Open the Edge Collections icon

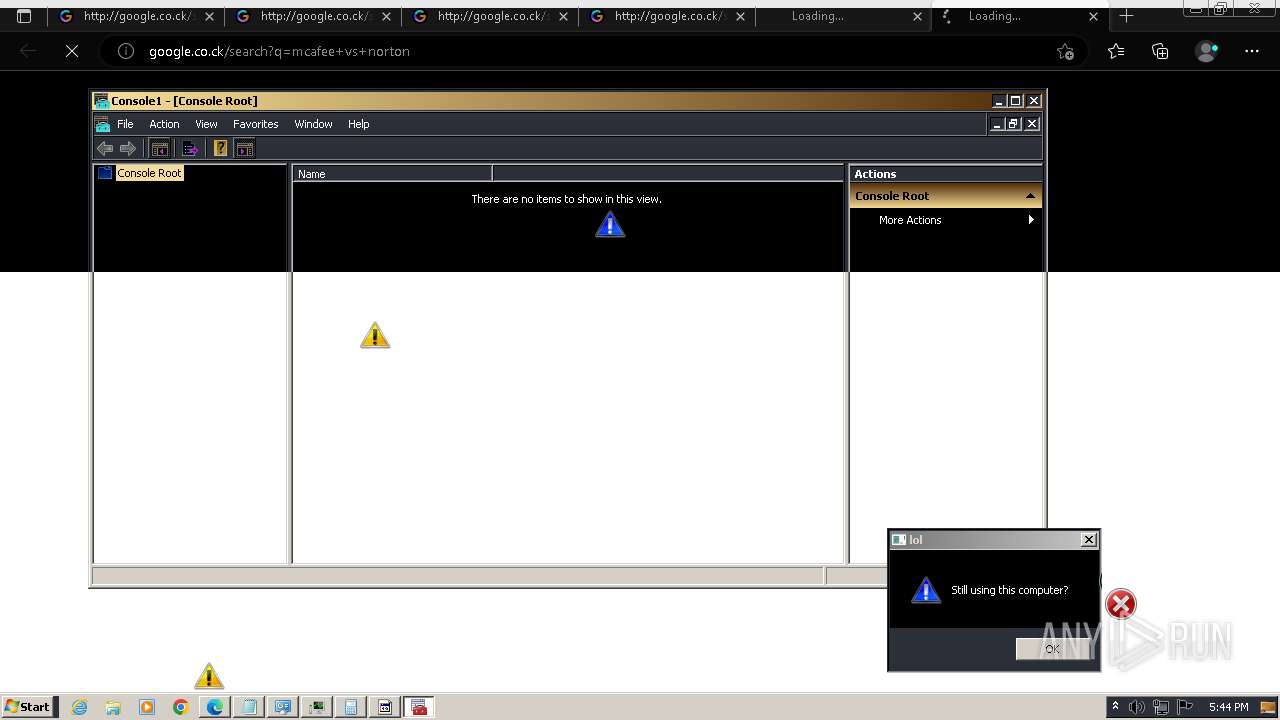1160,51
